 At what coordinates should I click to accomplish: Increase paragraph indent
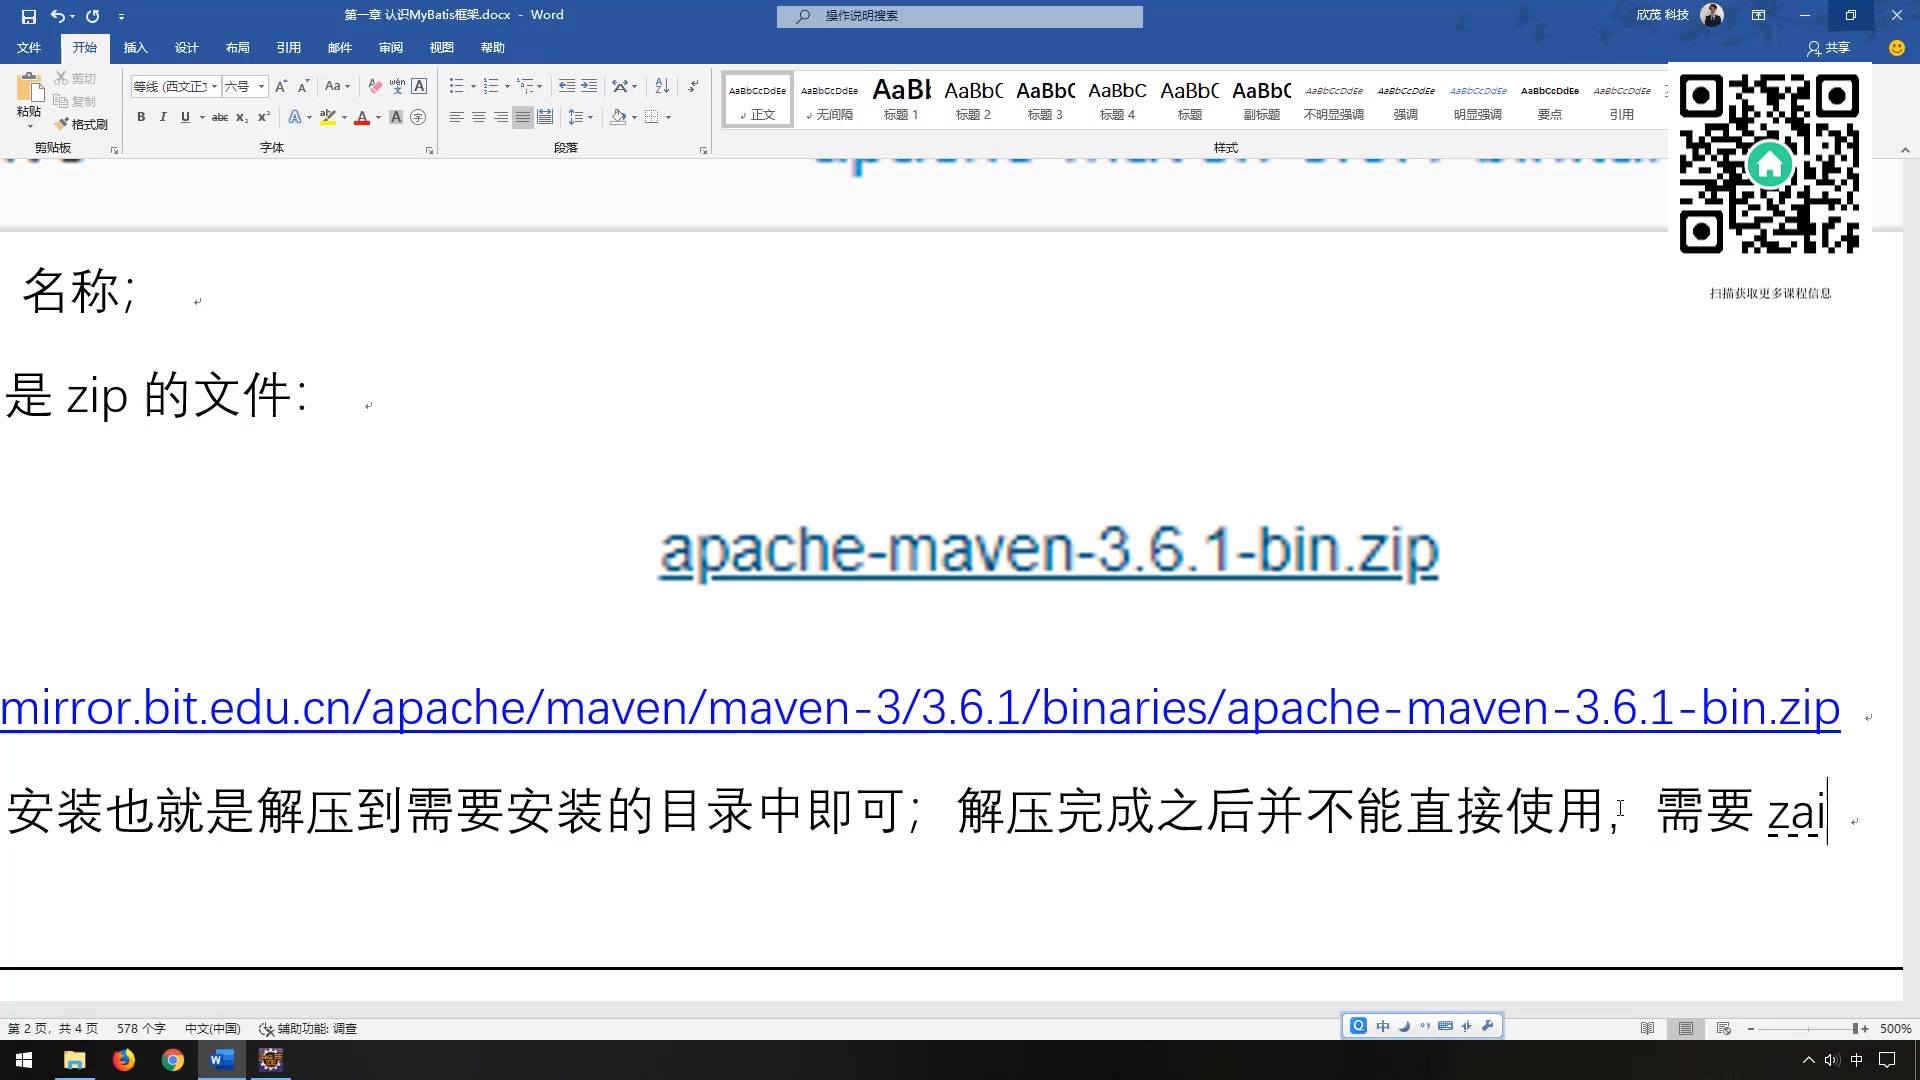click(589, 86)
